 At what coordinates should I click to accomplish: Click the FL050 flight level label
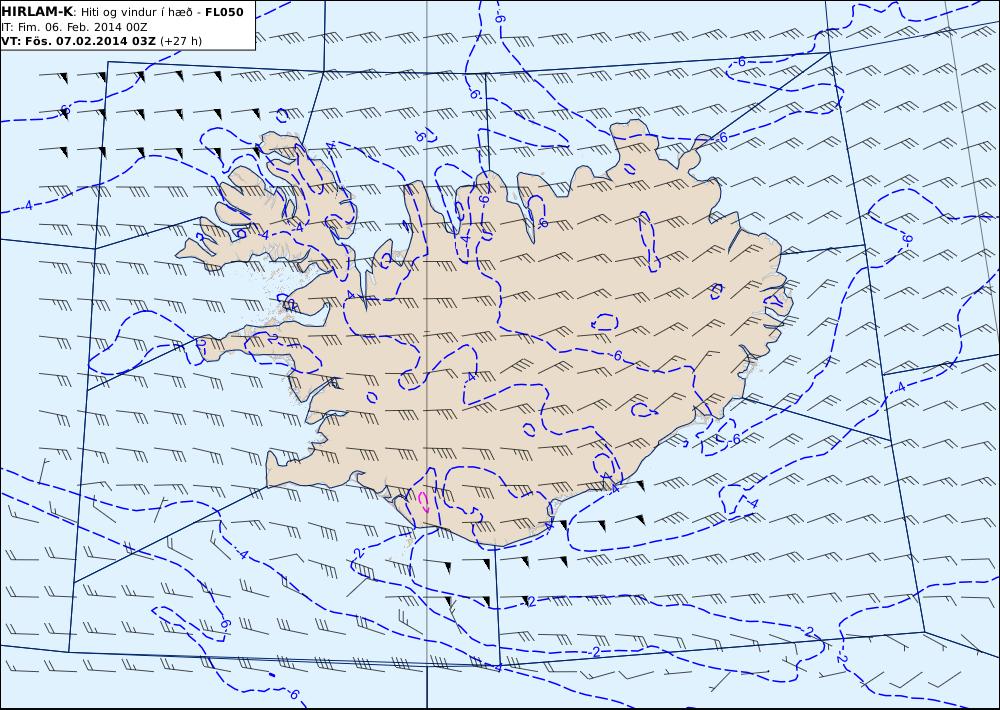click(x=224, y=12)
